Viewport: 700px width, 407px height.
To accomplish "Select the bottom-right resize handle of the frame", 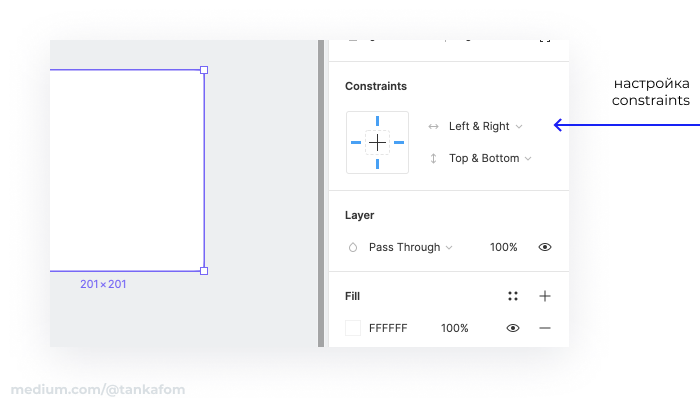I will pos(204,271).
